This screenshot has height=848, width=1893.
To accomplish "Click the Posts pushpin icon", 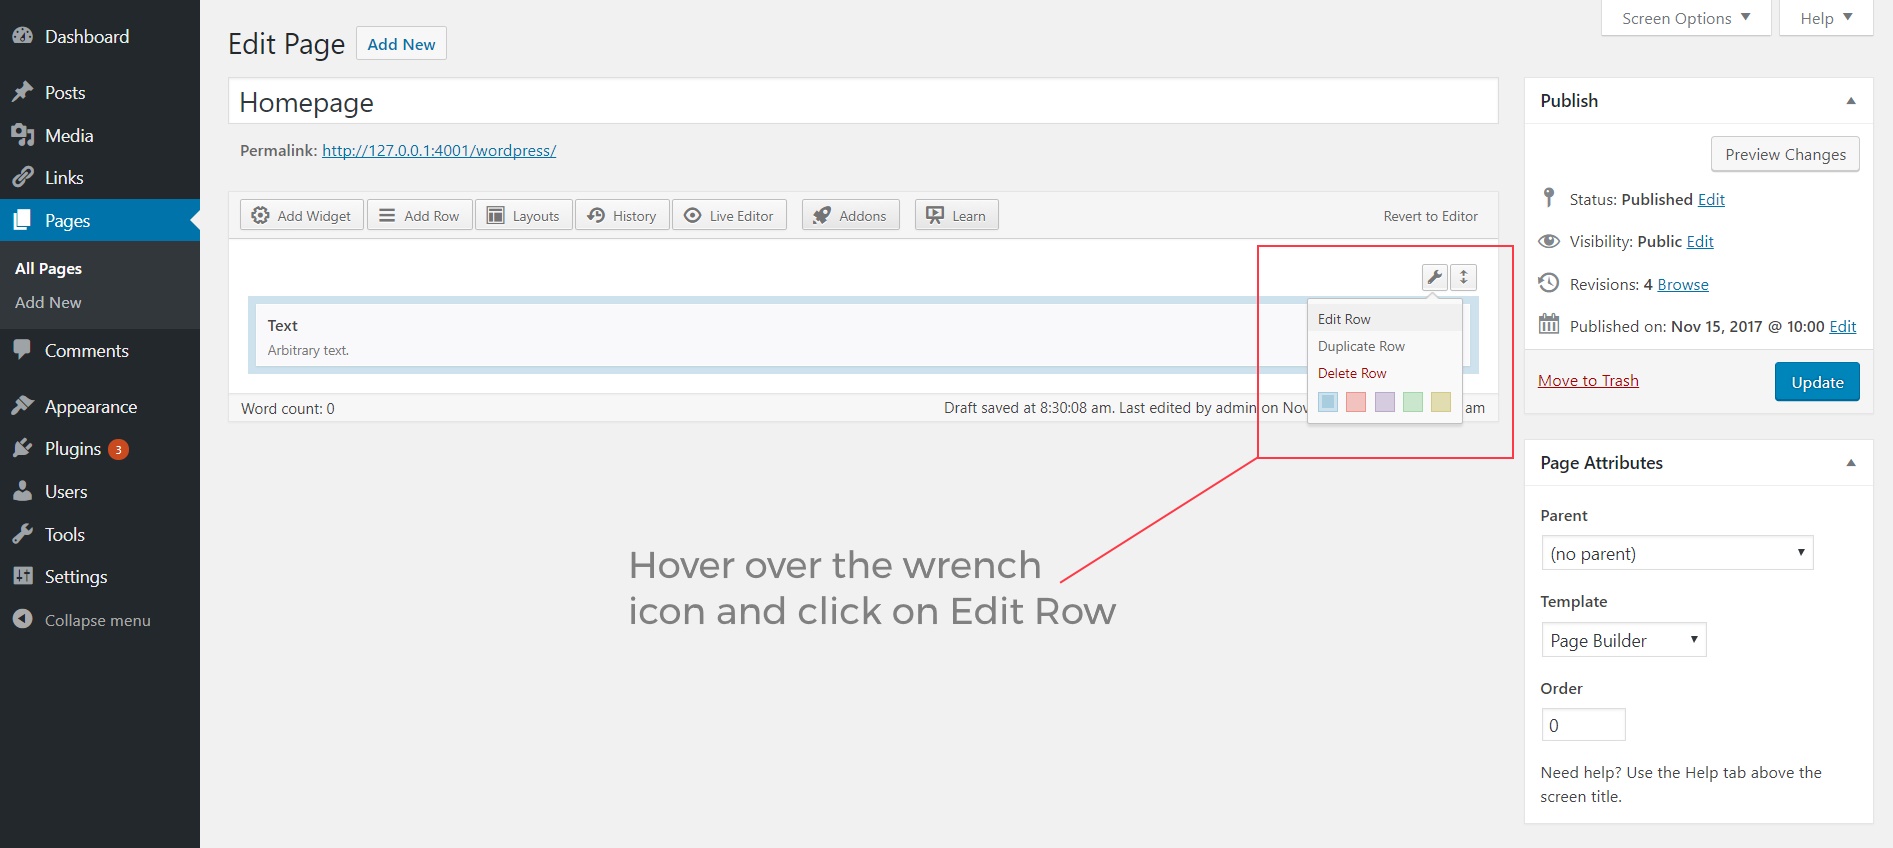I will [23, 92].
